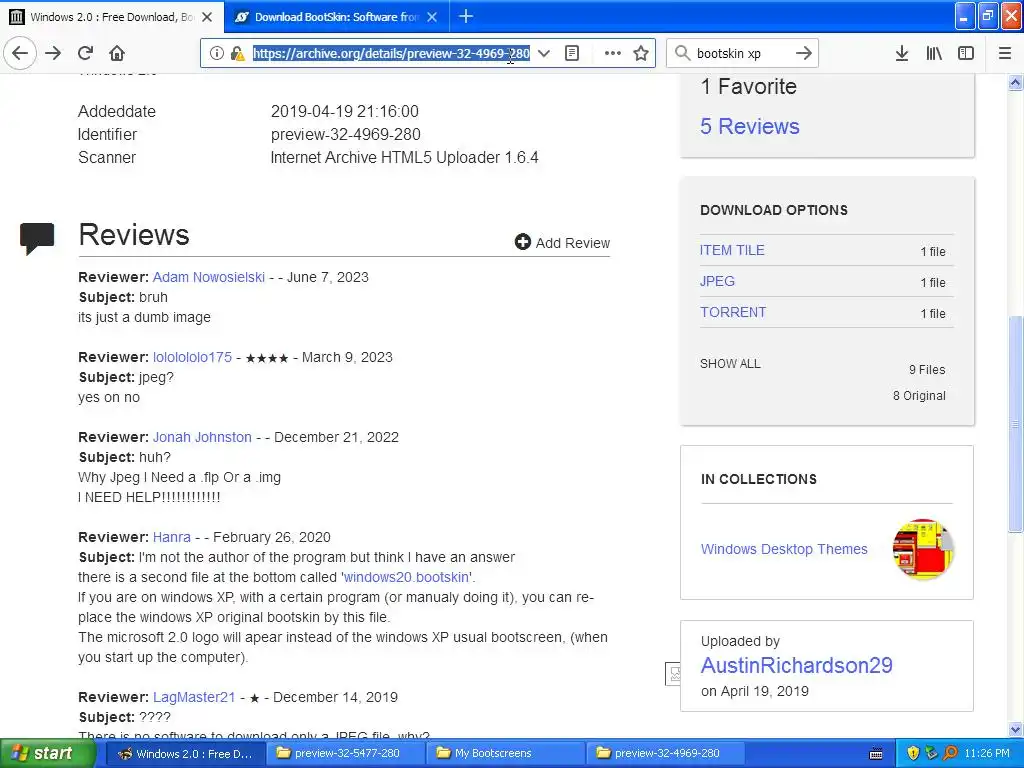Click the magnifier tray icon
This screenshot has height=768, width=1024.
coord(950,754)
